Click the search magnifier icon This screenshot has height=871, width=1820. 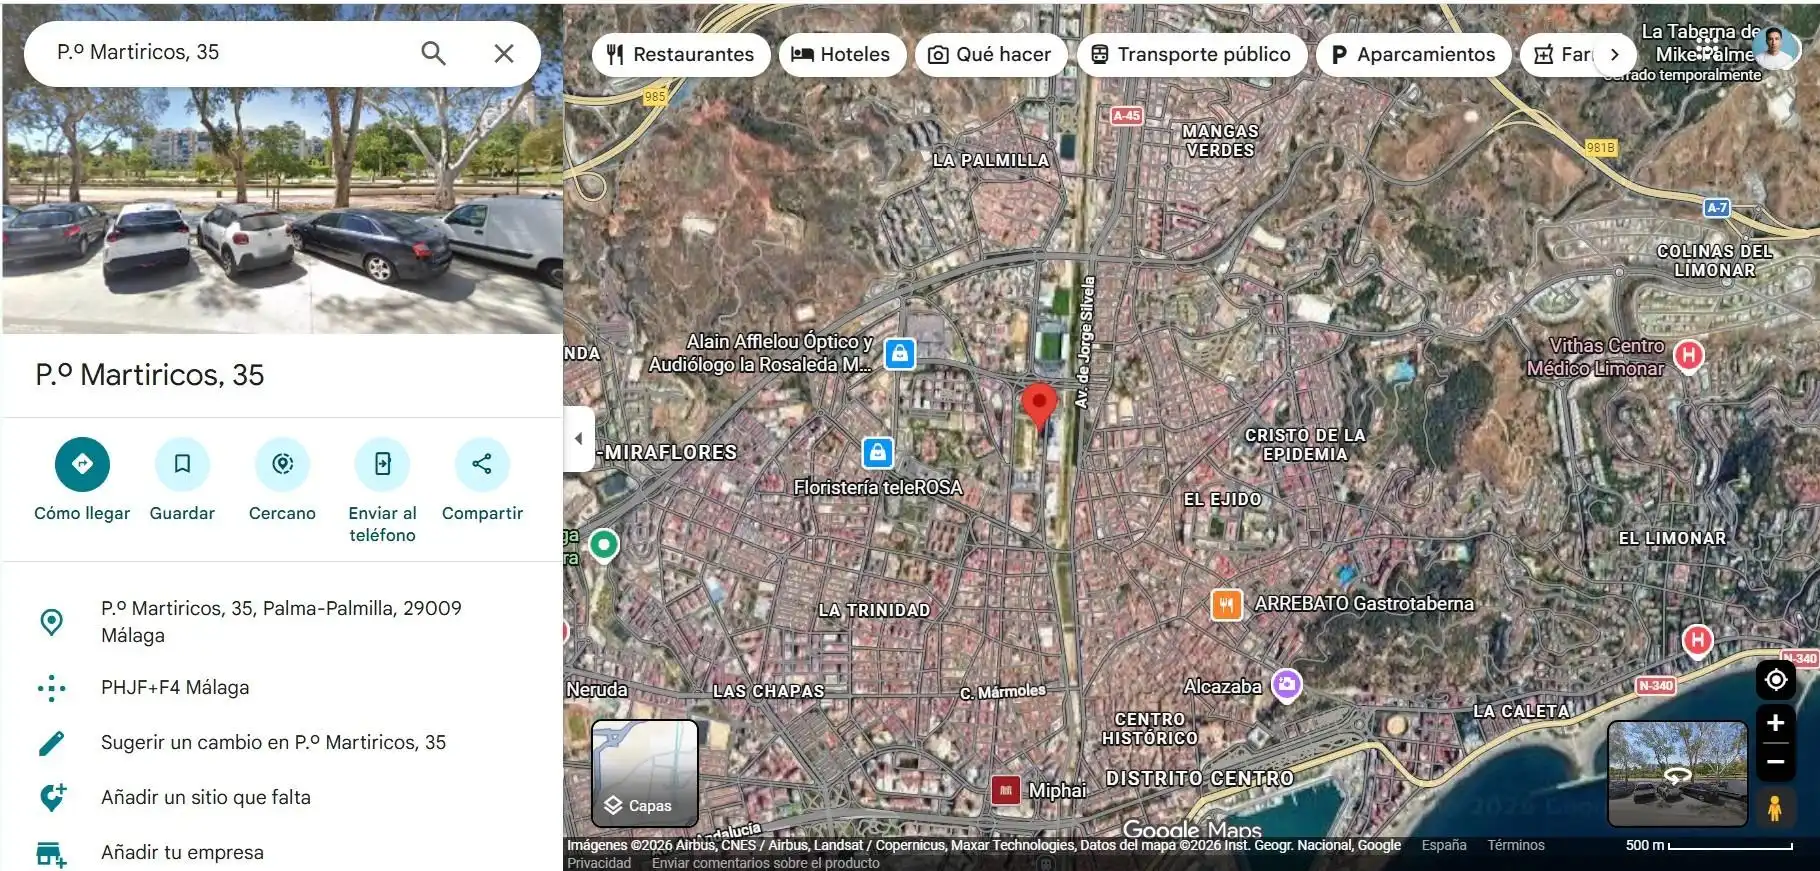tap(433, 53)
